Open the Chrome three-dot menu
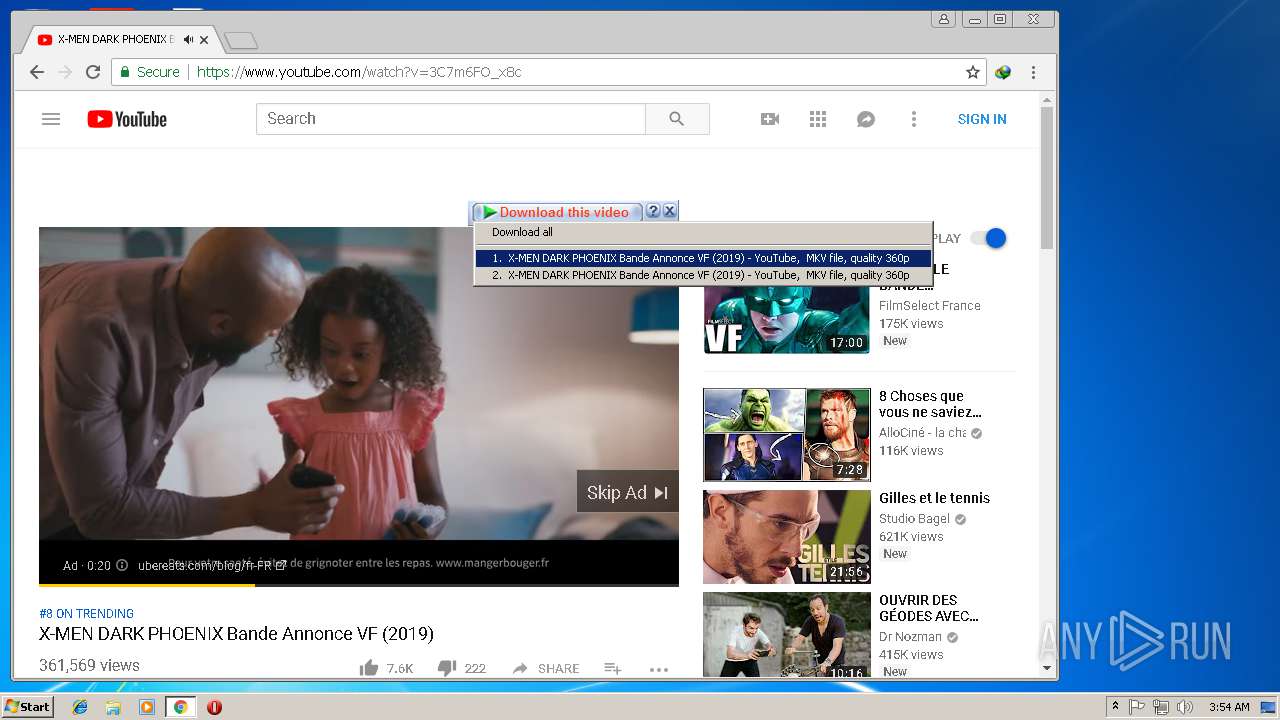The height and width of the screenshot is (720, 1280). [x=1033, y=72]
